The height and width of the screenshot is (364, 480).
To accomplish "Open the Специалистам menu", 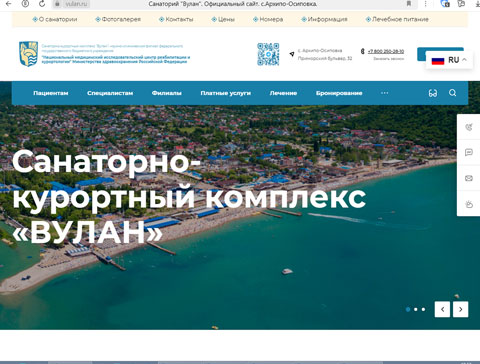I will tap(110, 93).
